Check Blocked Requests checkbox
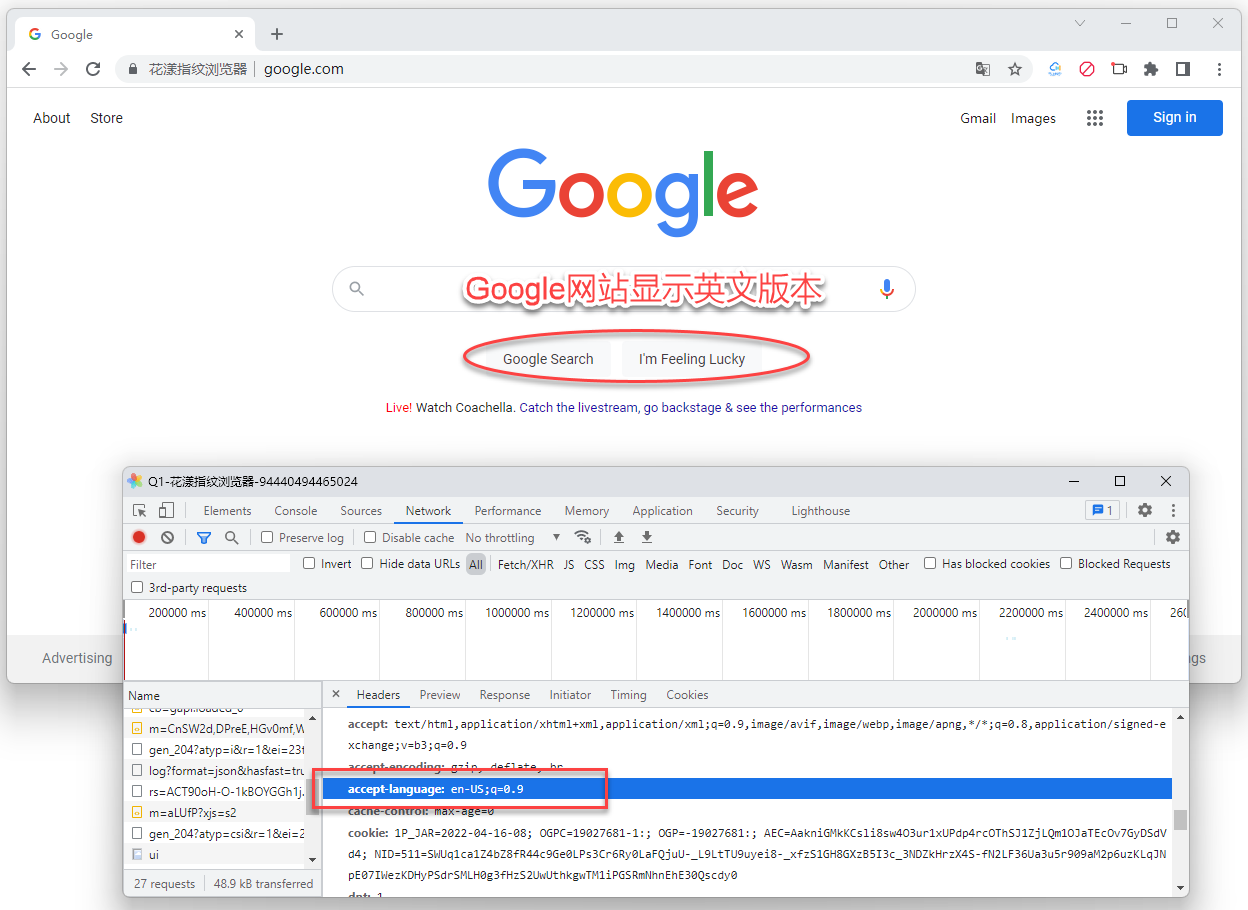 [1066, 563]
